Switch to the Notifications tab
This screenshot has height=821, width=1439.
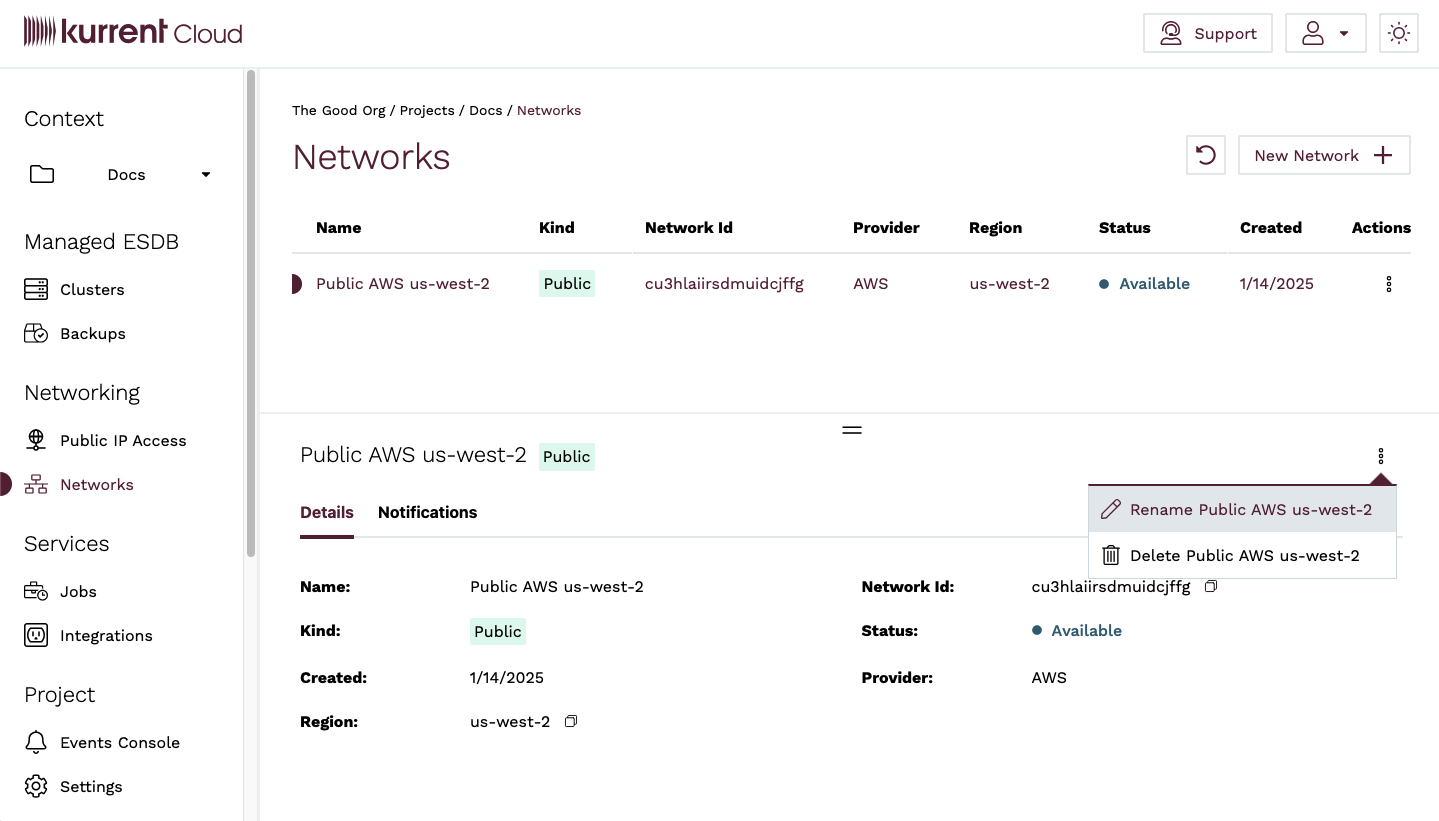[x=427, y=512]
